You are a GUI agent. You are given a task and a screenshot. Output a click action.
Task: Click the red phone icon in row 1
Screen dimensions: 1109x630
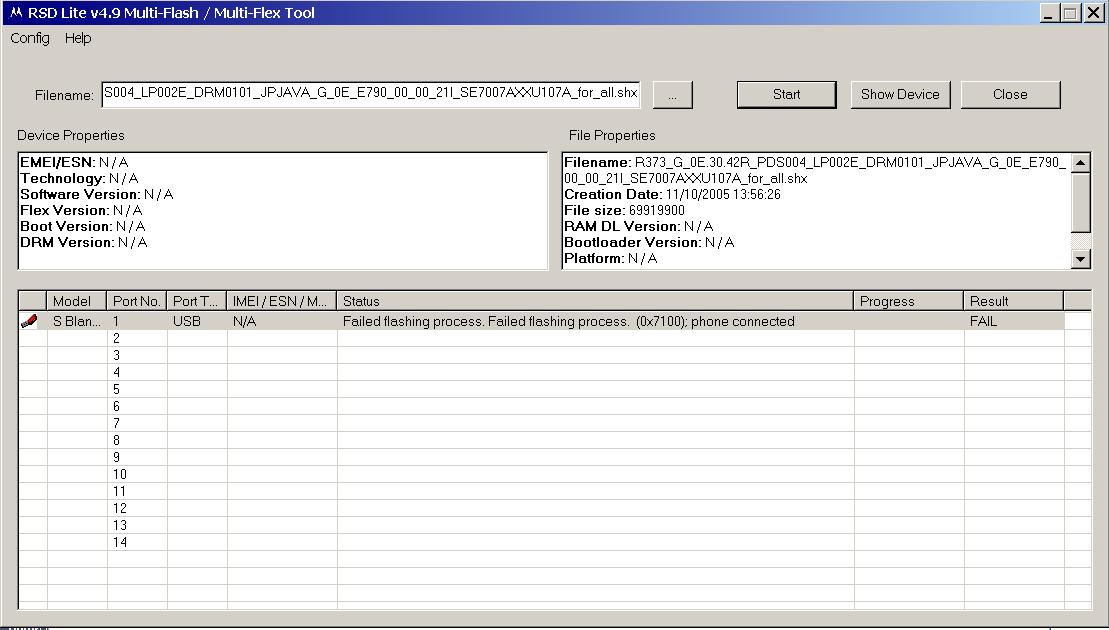(29, 322)
